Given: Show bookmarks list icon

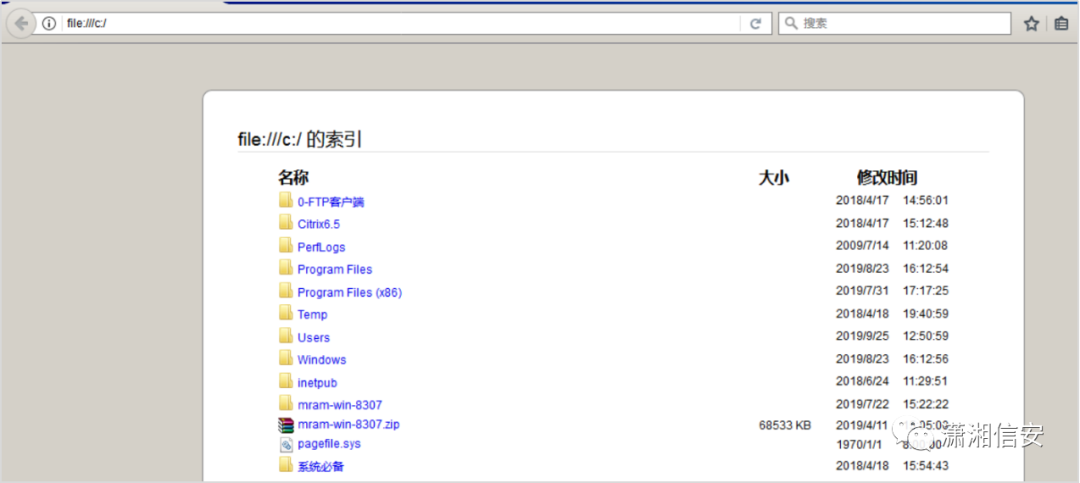Looking at the screenshot, I should click(1061, 23).
